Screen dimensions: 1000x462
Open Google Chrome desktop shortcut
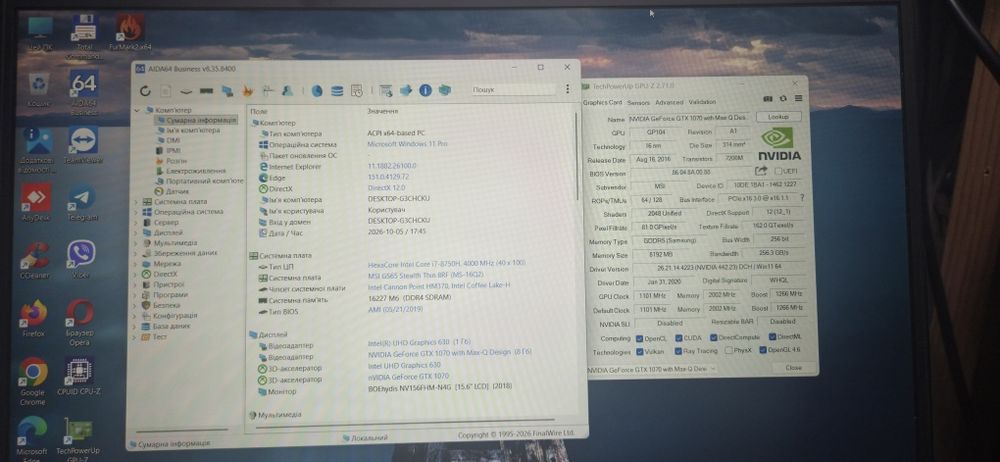click(33, 380)
